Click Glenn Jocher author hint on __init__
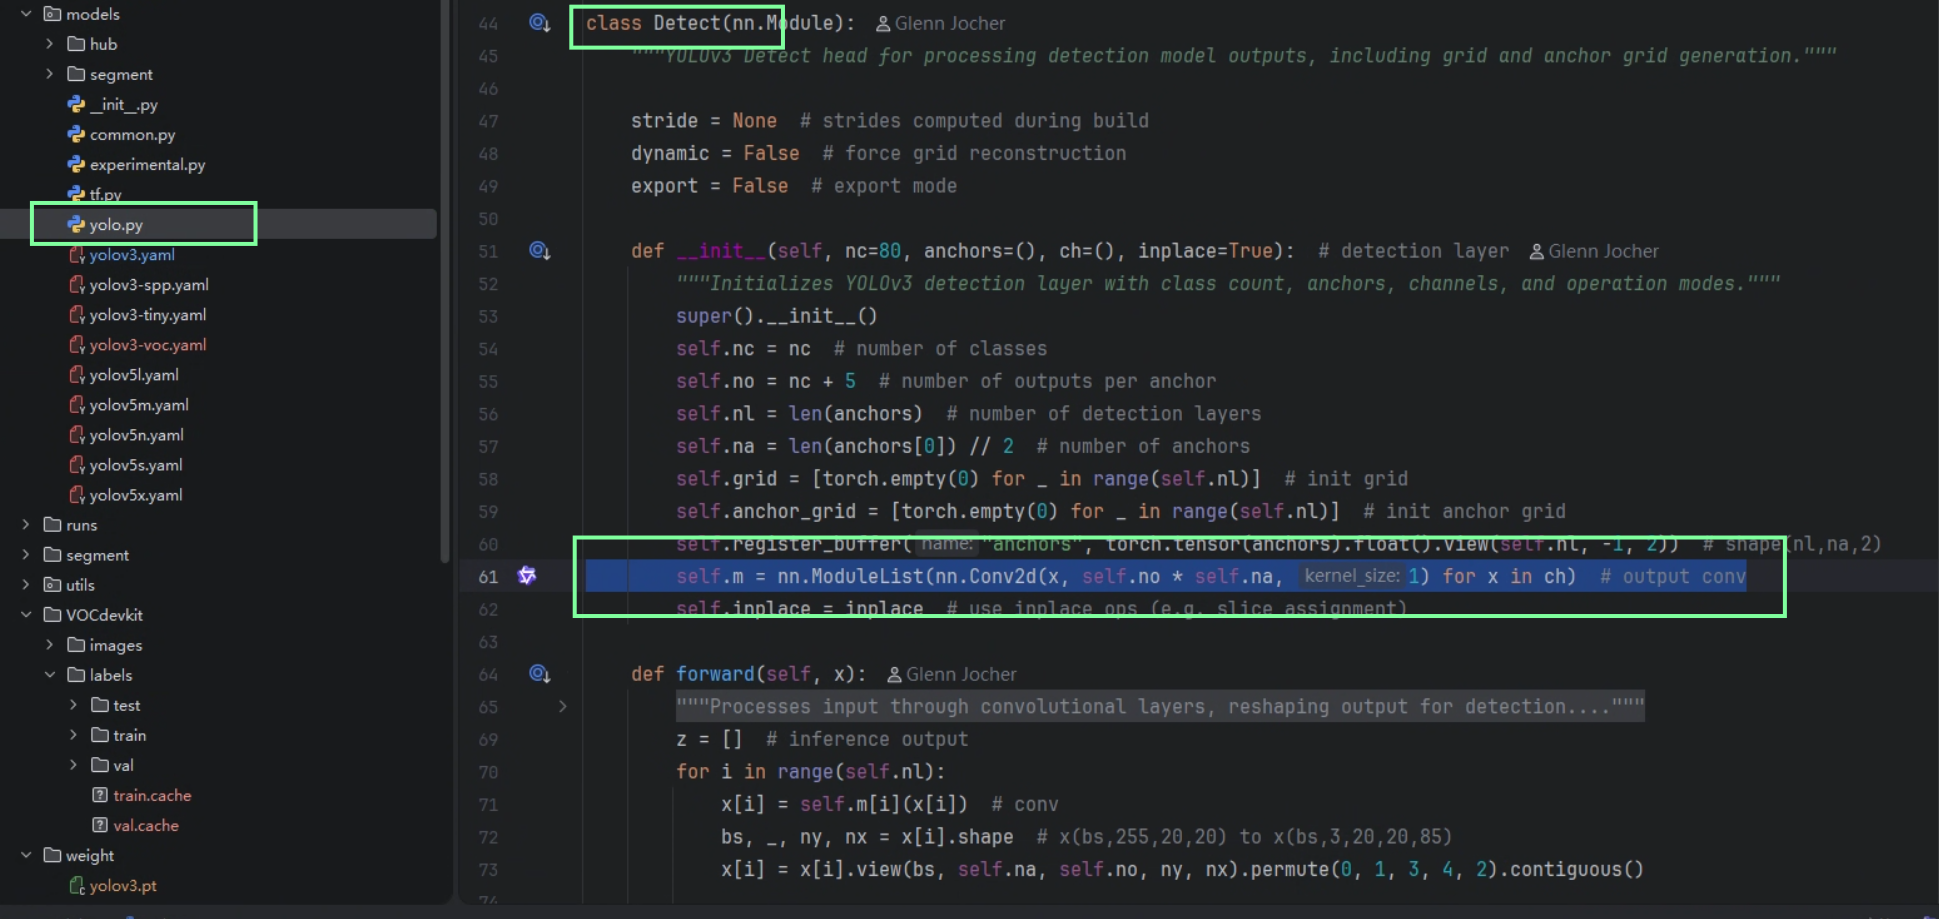 pyautogui.click(x=1603, y=251)
